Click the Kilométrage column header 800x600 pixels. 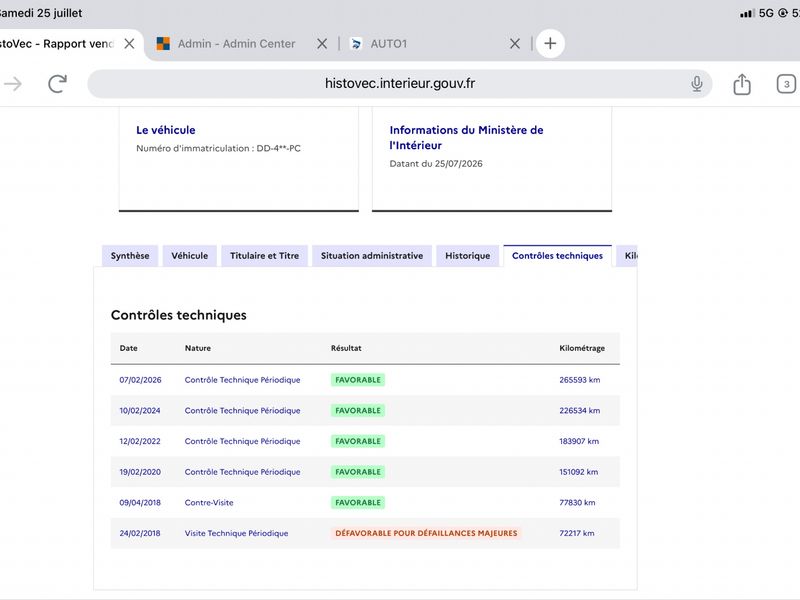click(x=582, y=348)
